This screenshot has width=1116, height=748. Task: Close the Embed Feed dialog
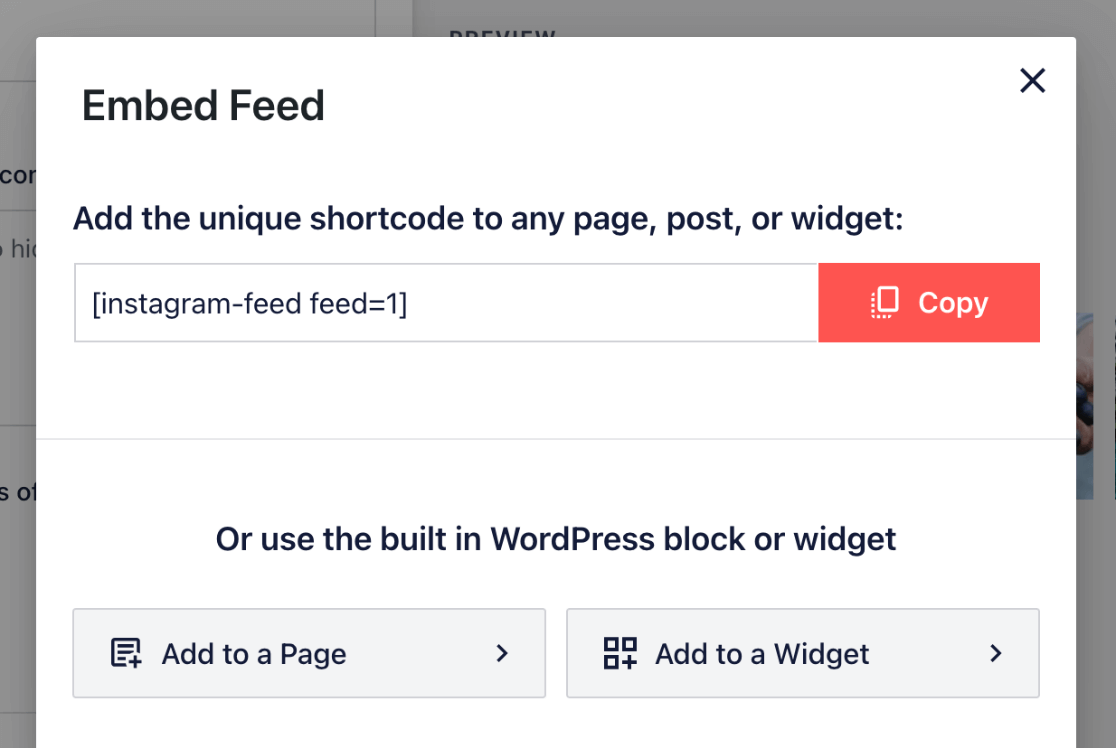[x=1032, y=81]
